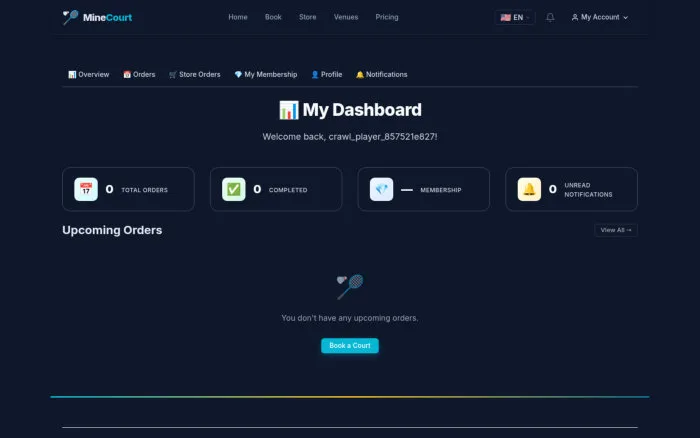Go to Home in the top navigation
Image resolution: width=700 pixels, height=438 pixels.
point(238,17)
